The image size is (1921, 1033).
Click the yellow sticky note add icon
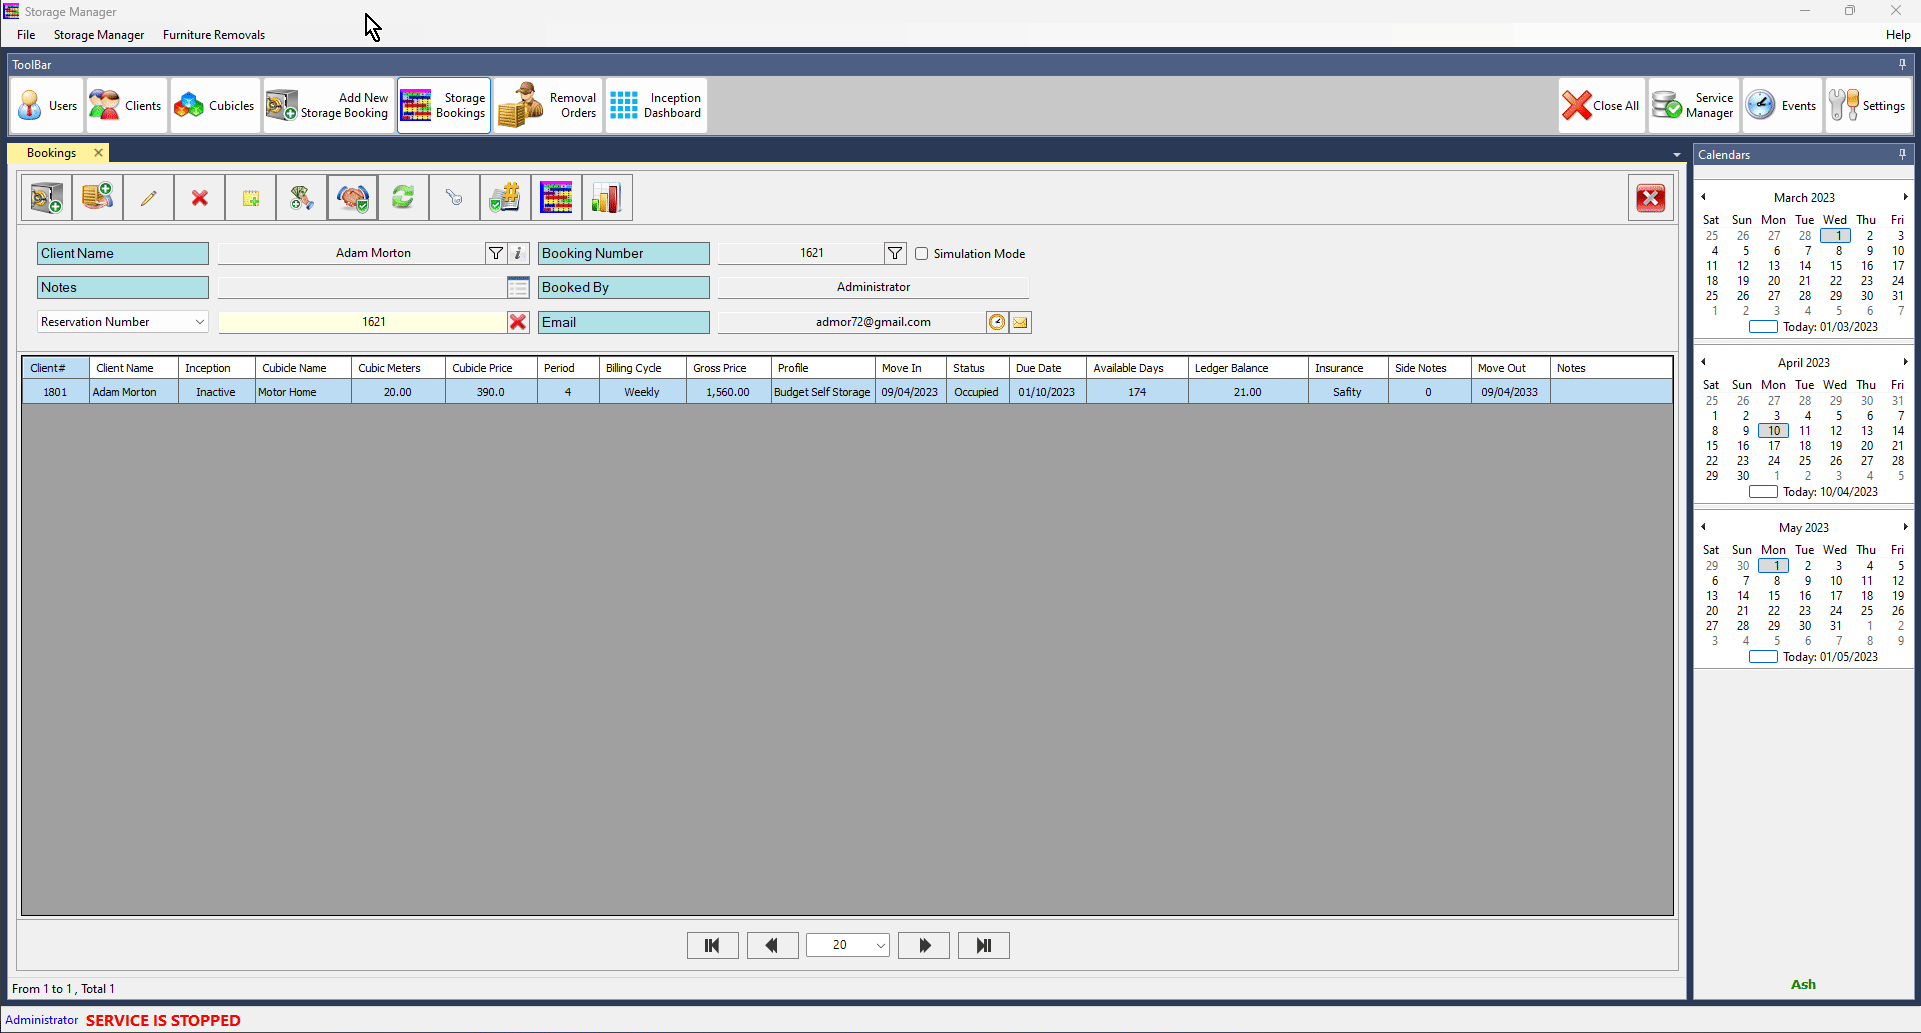tap(250, 198)
